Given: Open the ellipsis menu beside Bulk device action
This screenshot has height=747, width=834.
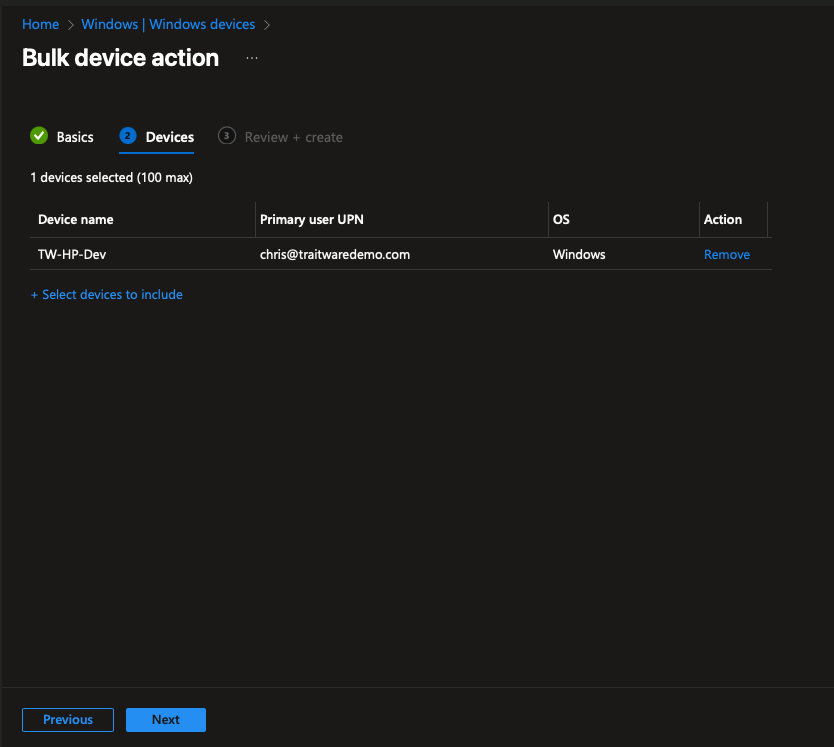Looking at the screenshot, I should (252, 58).
